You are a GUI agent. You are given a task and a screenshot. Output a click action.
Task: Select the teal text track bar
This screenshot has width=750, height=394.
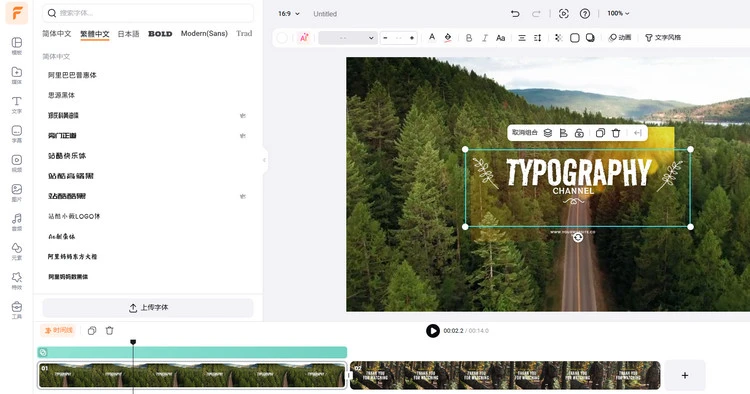tap(192, 352)
